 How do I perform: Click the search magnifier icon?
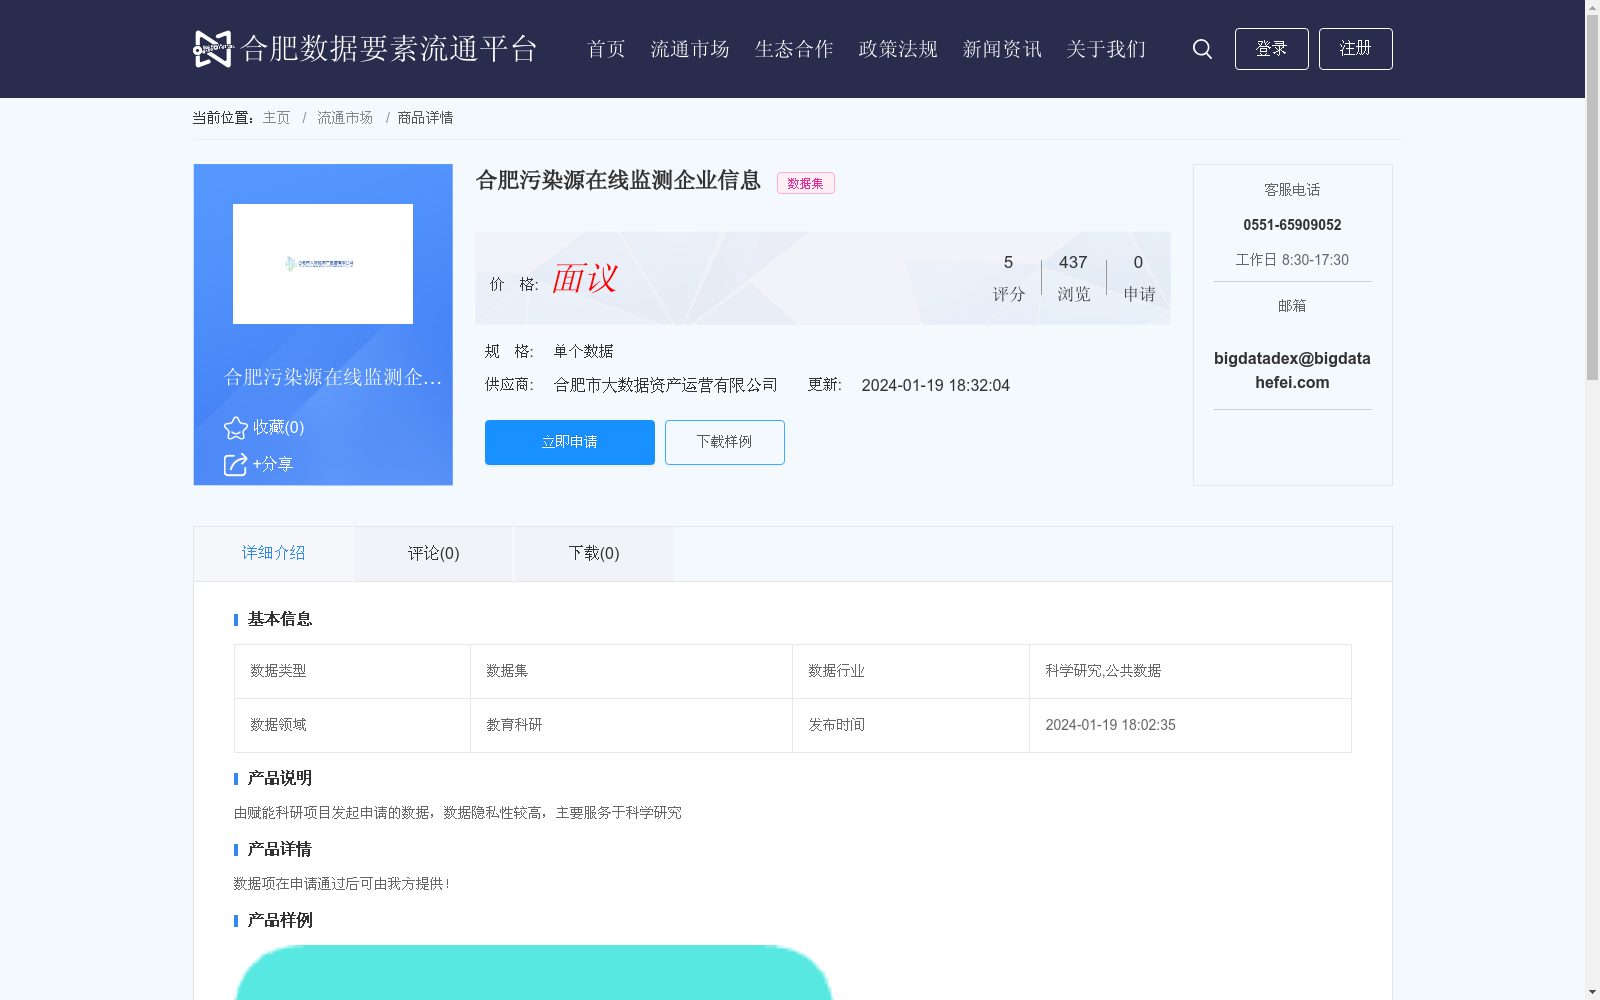(x=1201, y=48)
